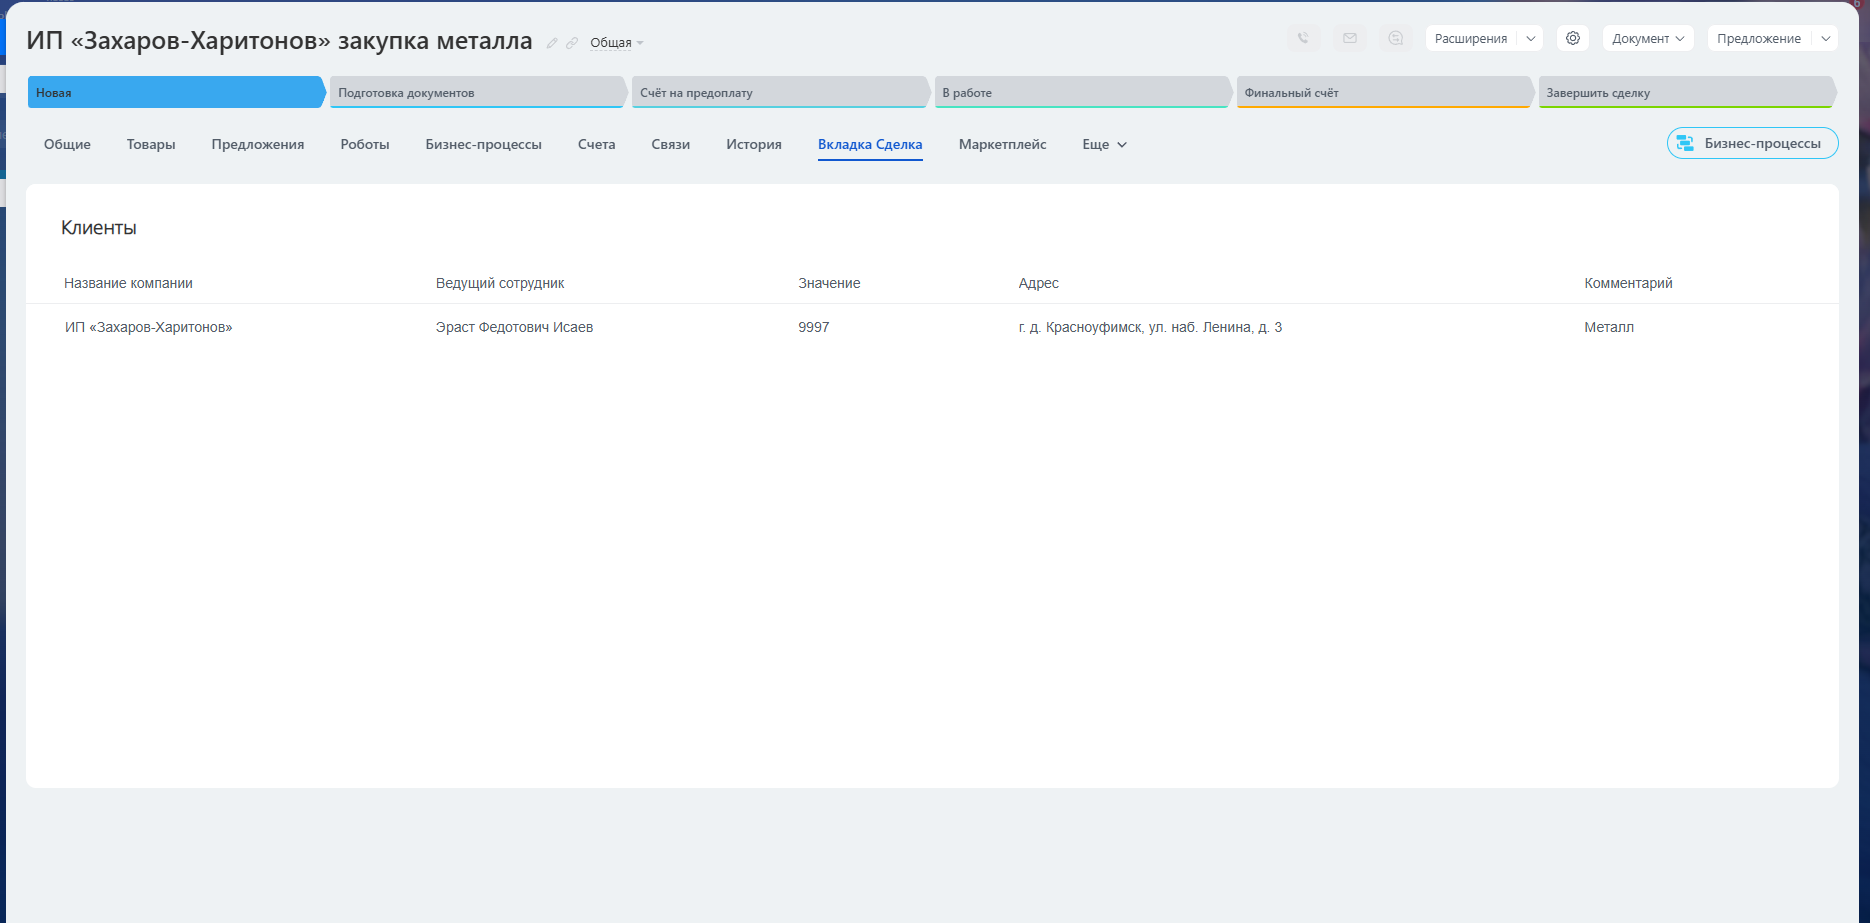
Task: Set deal stage to Подготовка документов
Action: pyautogui.click(x=476, y=92)
